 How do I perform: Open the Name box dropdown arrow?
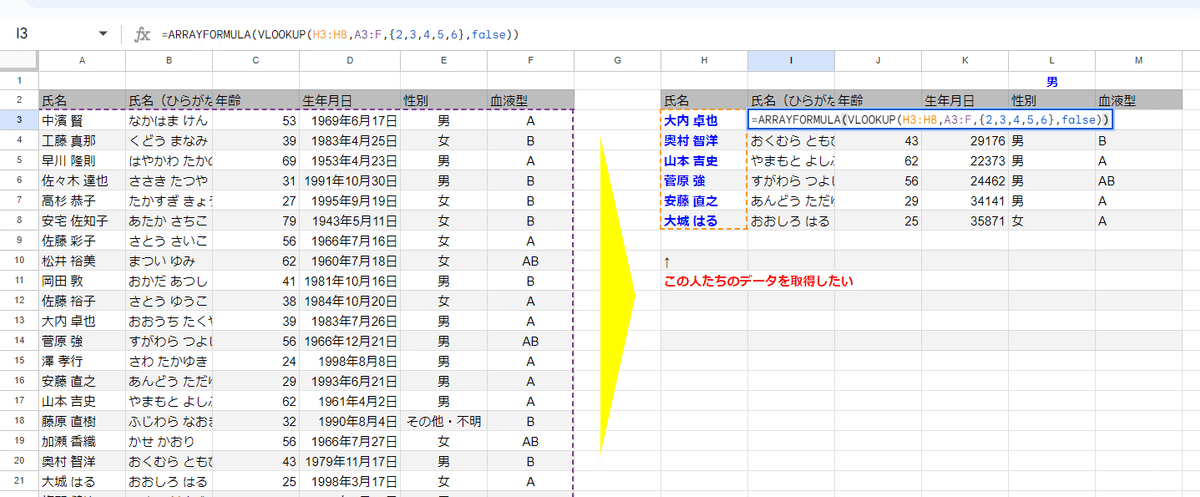point(104,34)
